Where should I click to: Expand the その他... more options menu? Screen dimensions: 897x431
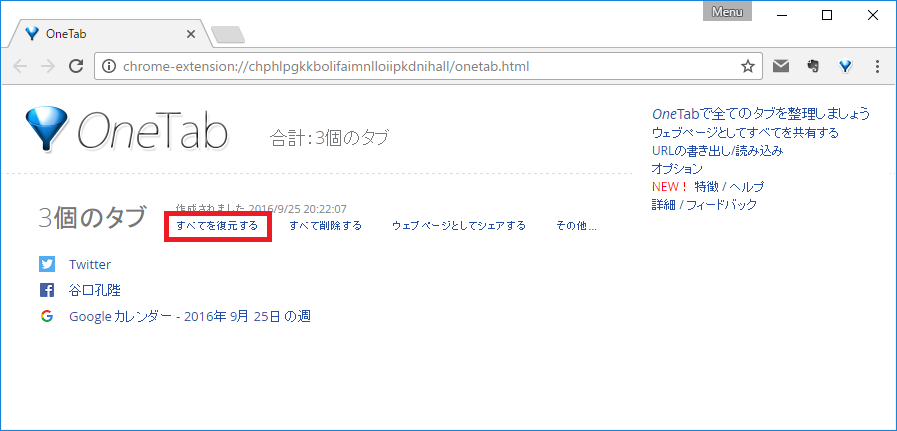tap(576, 226)
